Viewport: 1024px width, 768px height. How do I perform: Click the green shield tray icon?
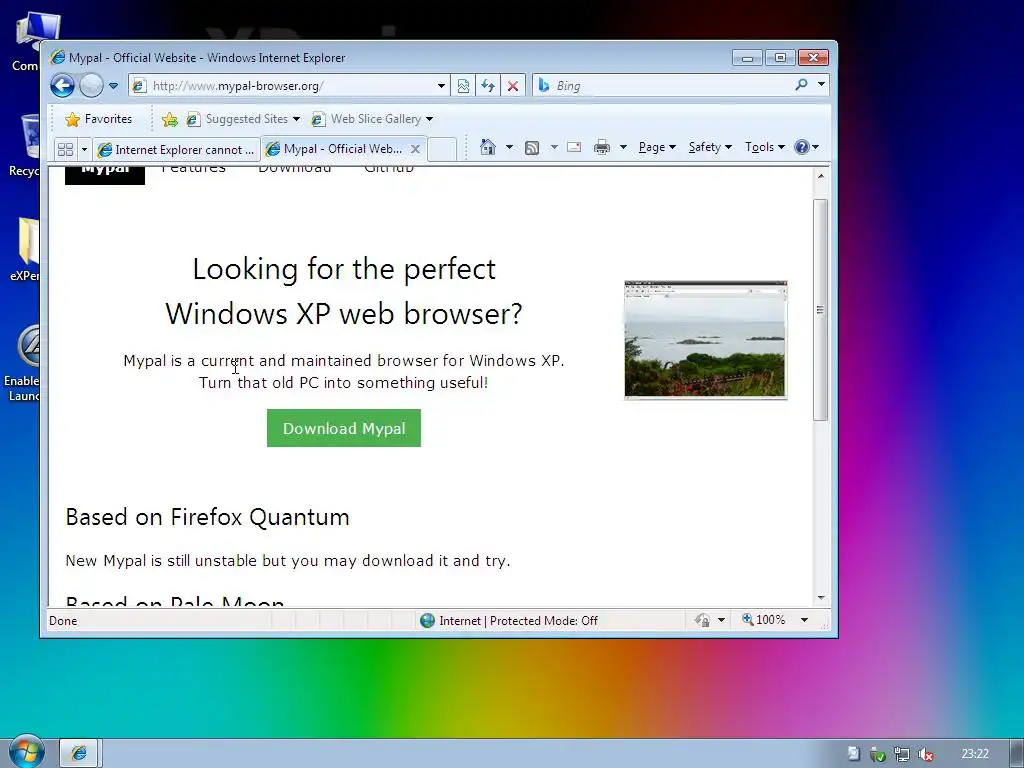878,754
